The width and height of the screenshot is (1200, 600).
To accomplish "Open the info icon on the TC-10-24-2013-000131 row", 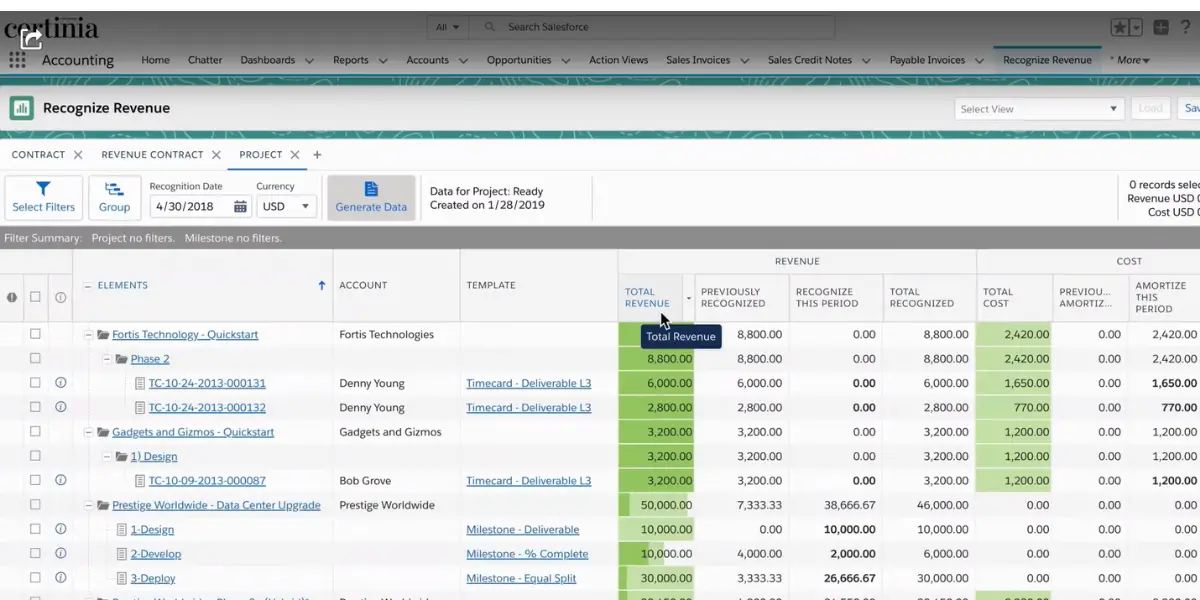I will [x=60, y=383].
